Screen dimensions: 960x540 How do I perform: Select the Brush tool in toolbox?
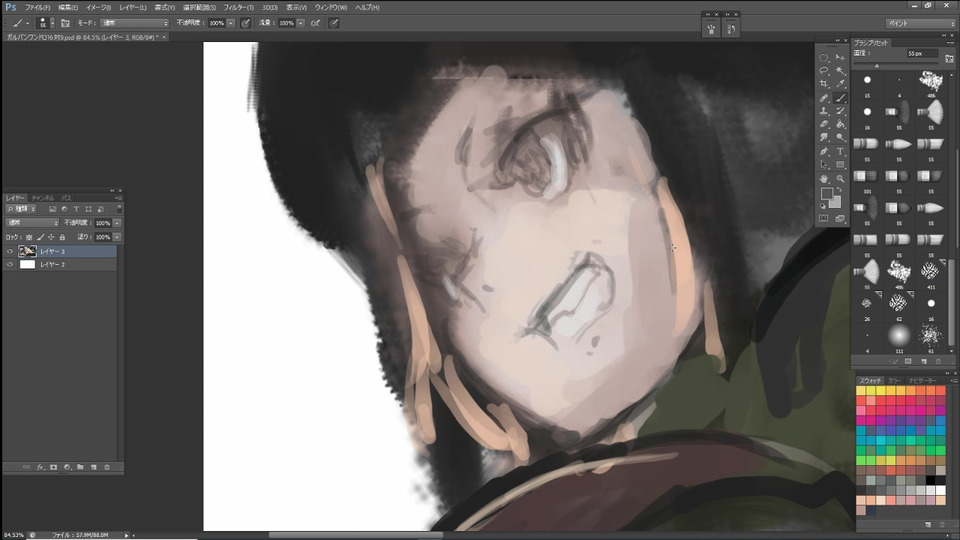(x=840, y=98)
